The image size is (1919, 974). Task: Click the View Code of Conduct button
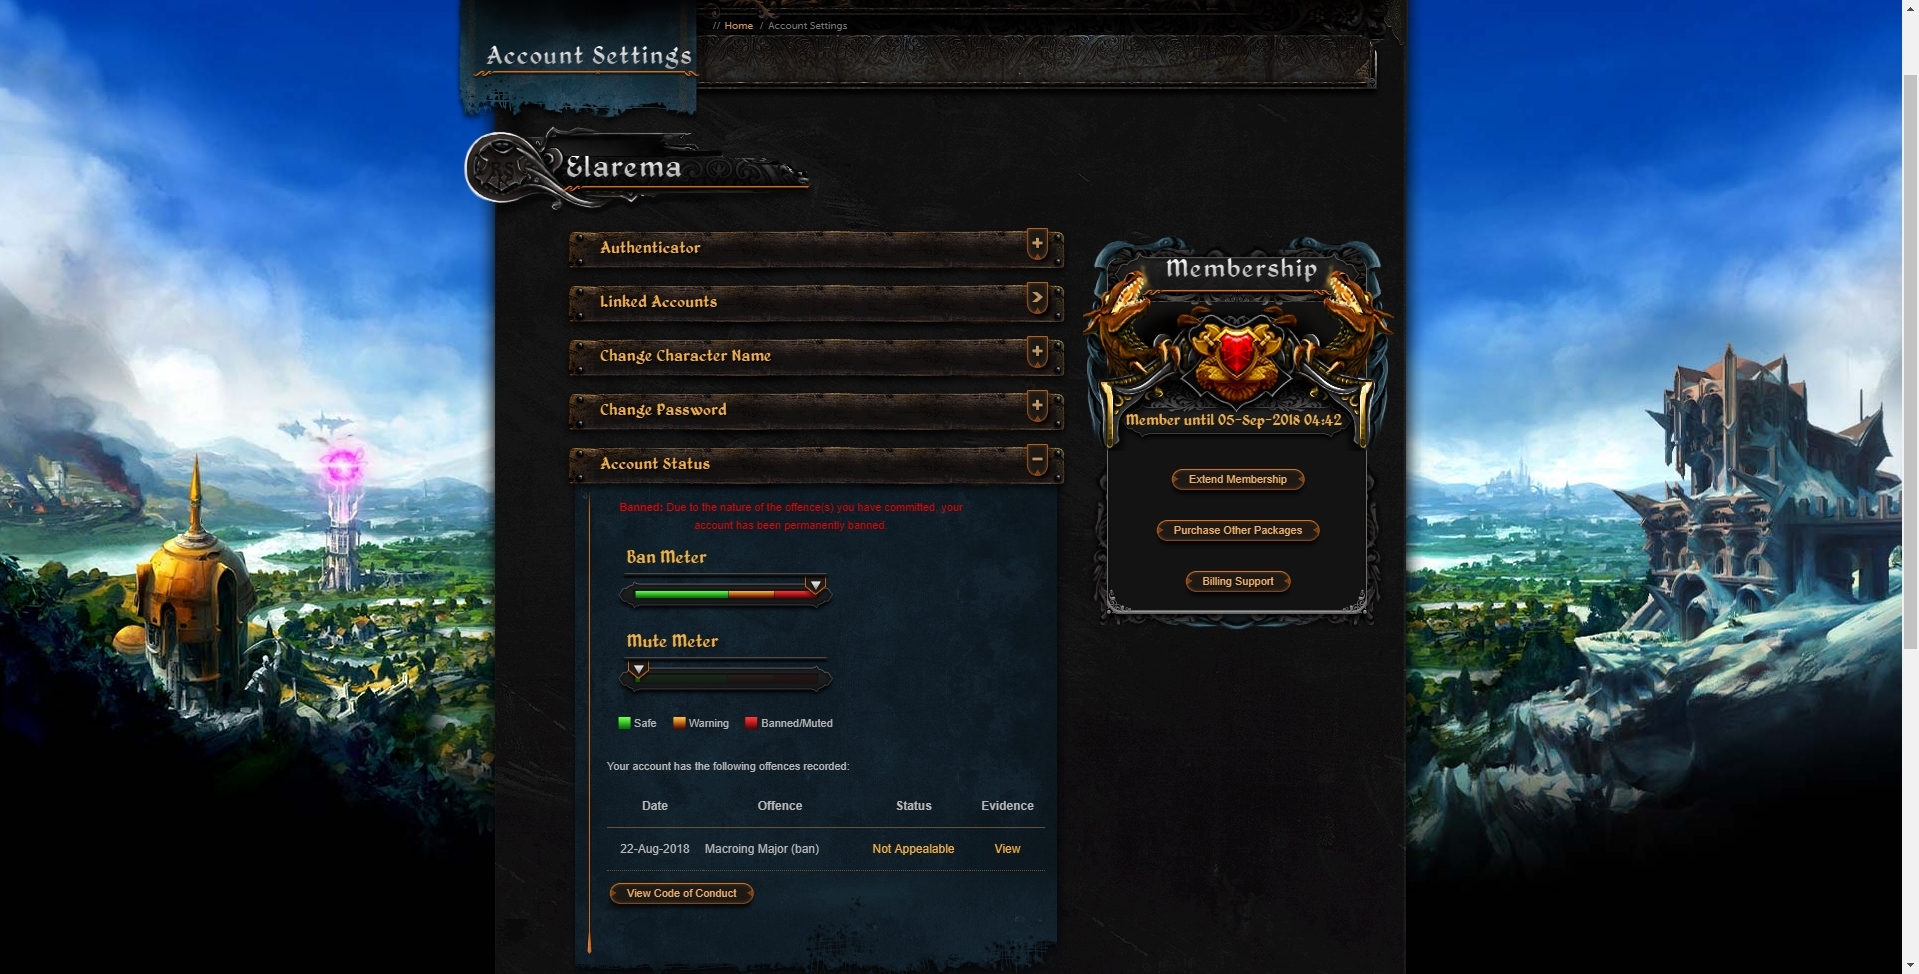click(x=681, y=894)
